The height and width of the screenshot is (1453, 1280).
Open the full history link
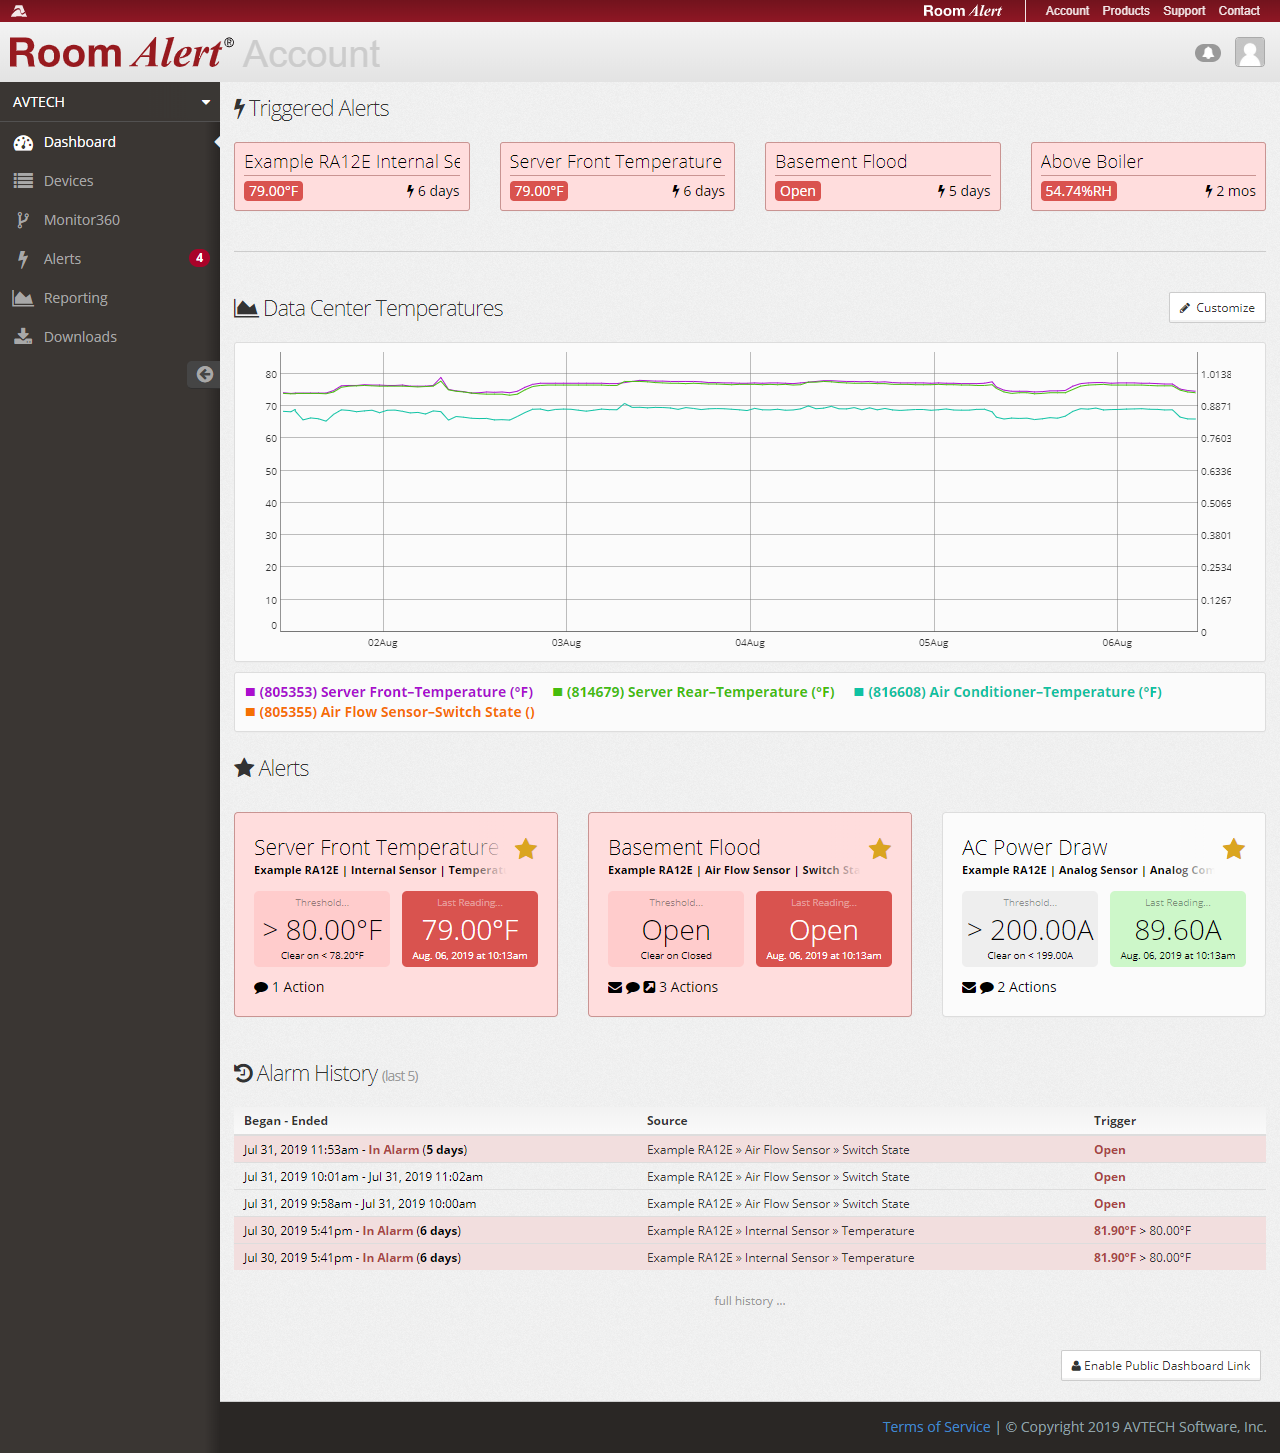click(x=749, y=1301)
